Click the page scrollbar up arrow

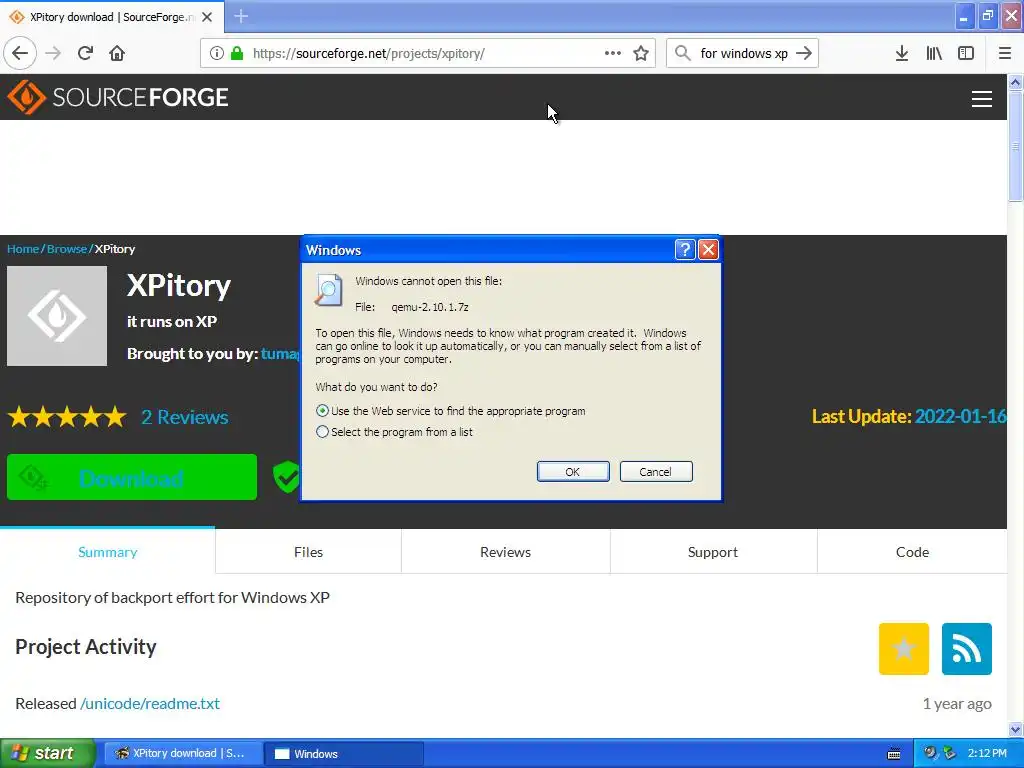pos(1015,82)
